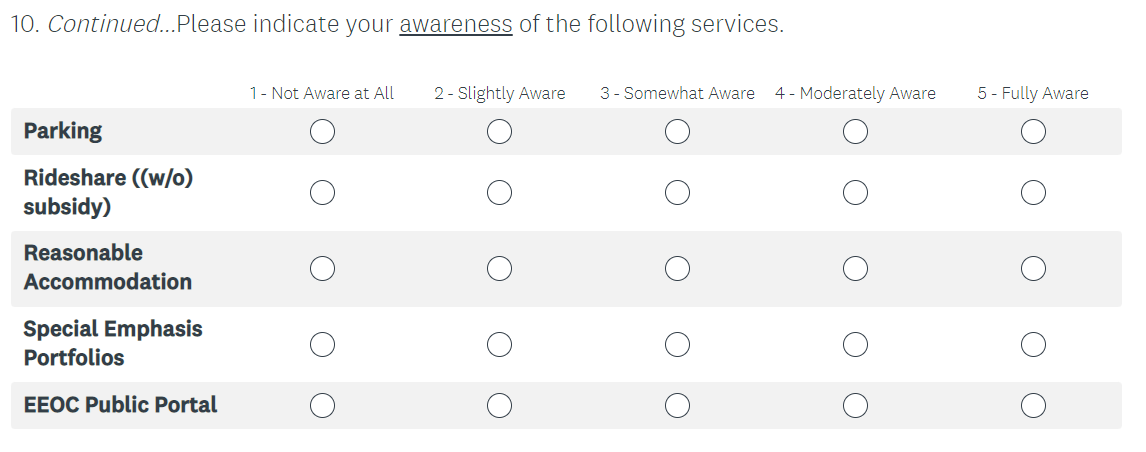Select Slightly Aware for Reasonable Accommodation
Viewport: 1146px width, 452px height.
coord(500,268)
